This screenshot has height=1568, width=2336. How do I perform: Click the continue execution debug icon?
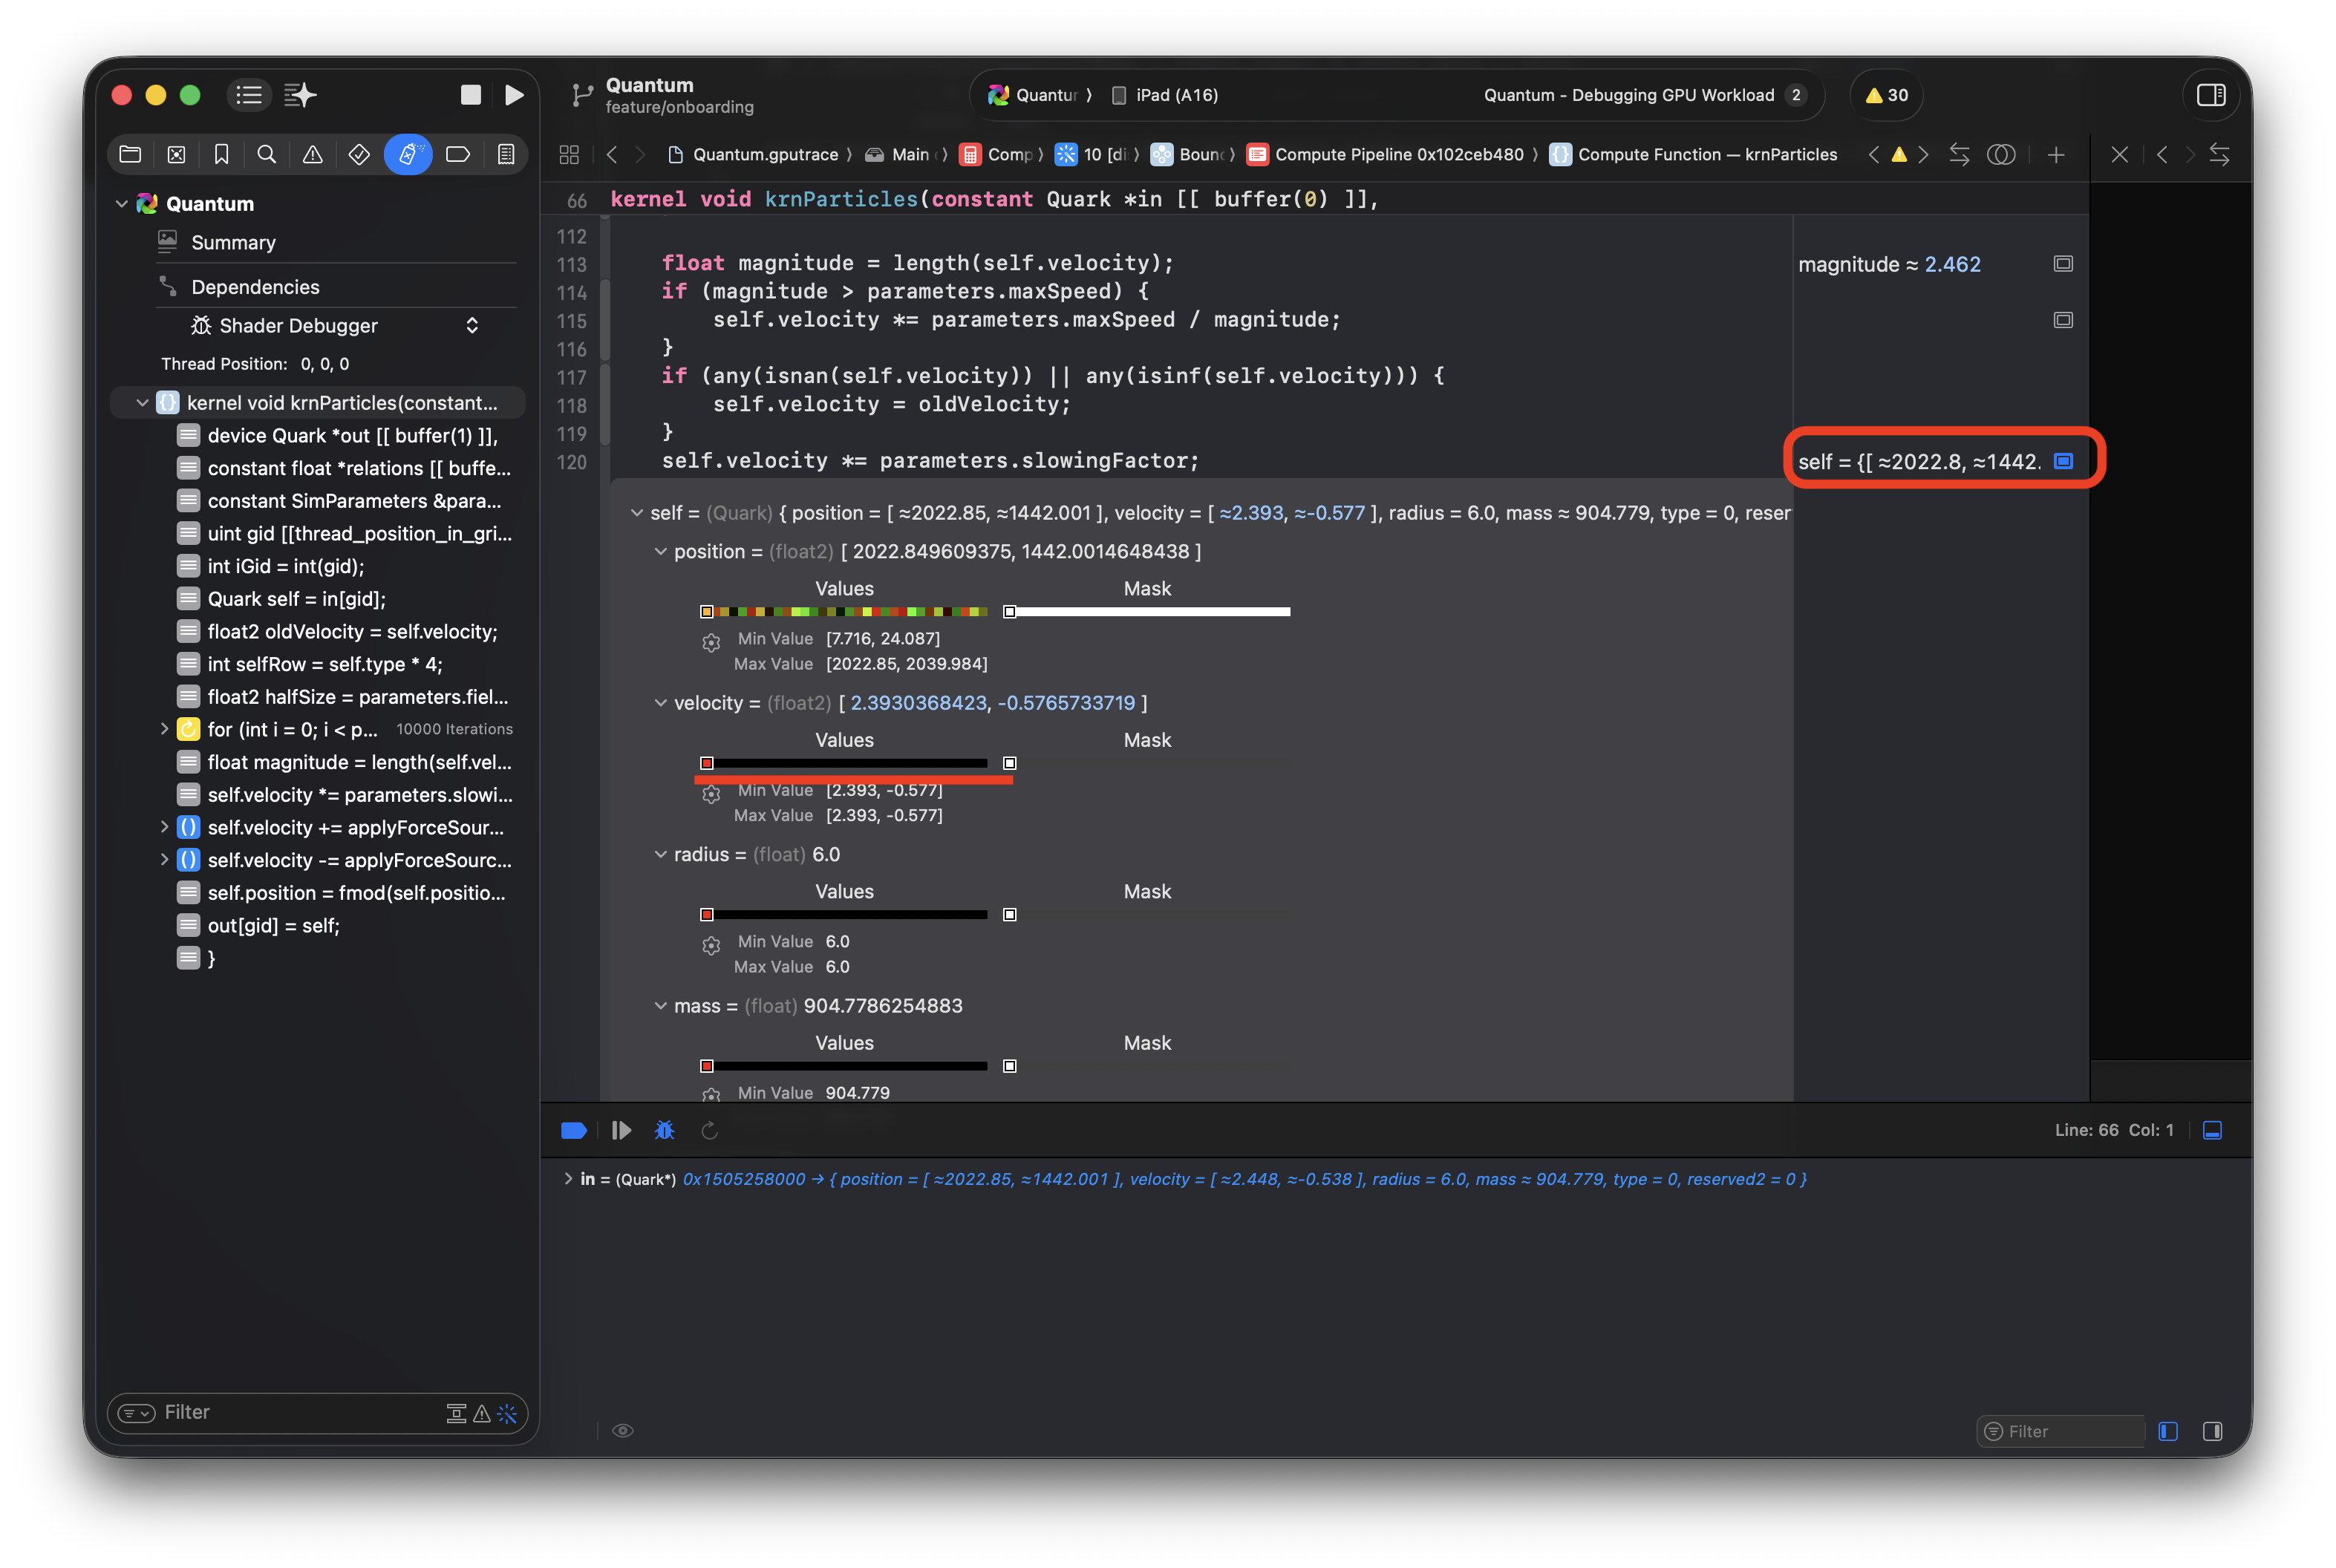tap(621, 1130)
